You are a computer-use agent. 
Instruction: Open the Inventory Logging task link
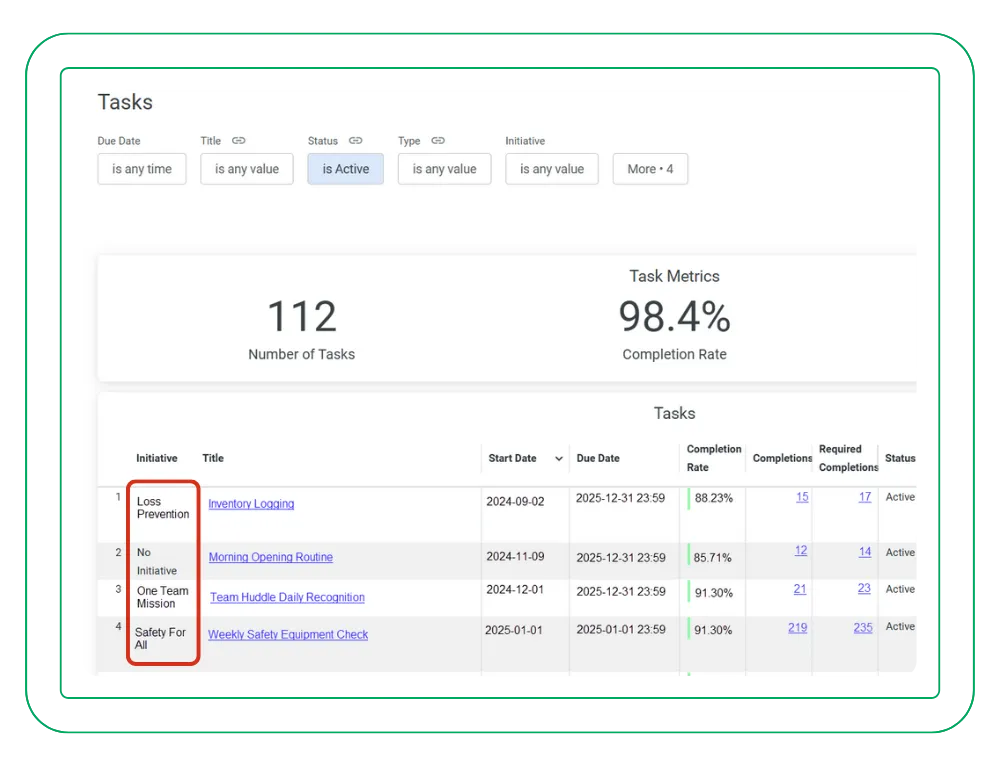click(251, 504)
